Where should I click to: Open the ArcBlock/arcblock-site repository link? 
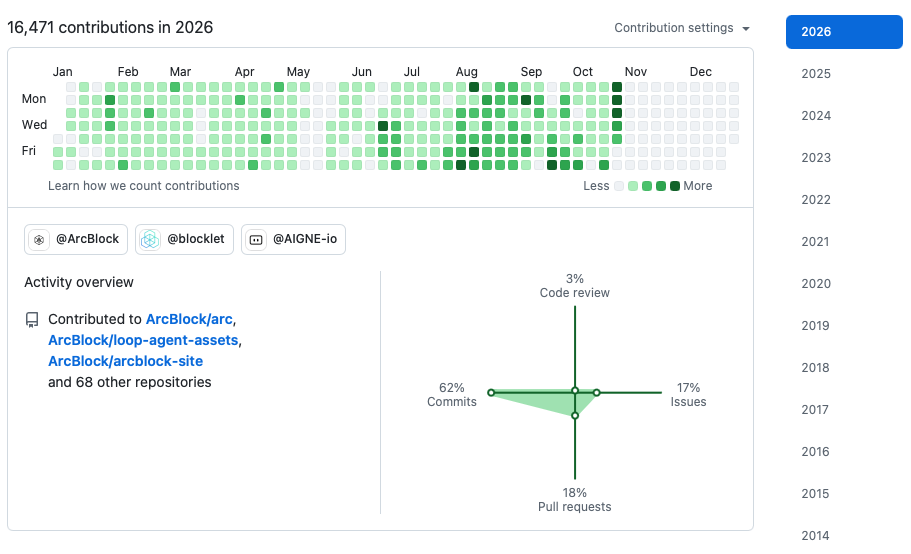125,361
